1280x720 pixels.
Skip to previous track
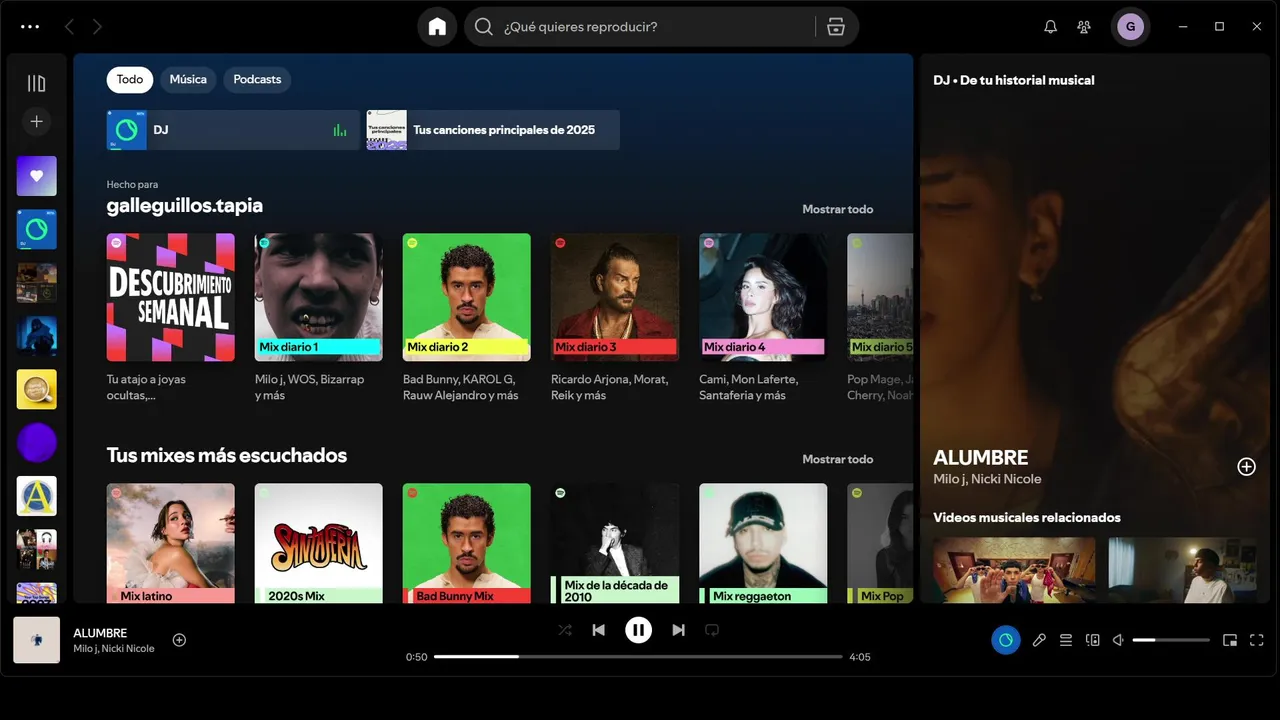599,630
